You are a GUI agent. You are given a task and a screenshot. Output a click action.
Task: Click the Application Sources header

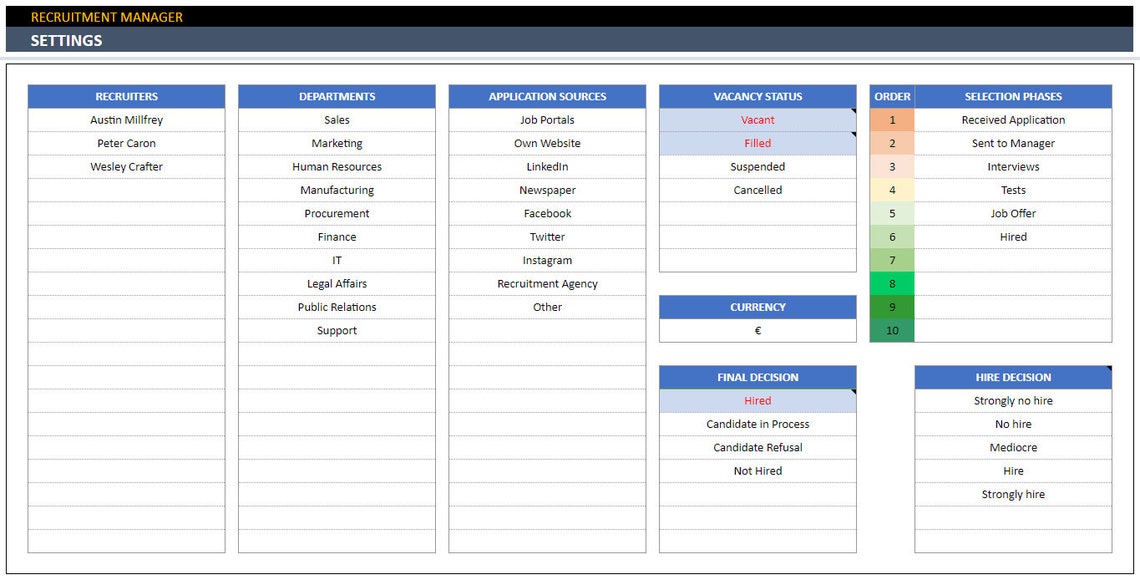[547, 97]
